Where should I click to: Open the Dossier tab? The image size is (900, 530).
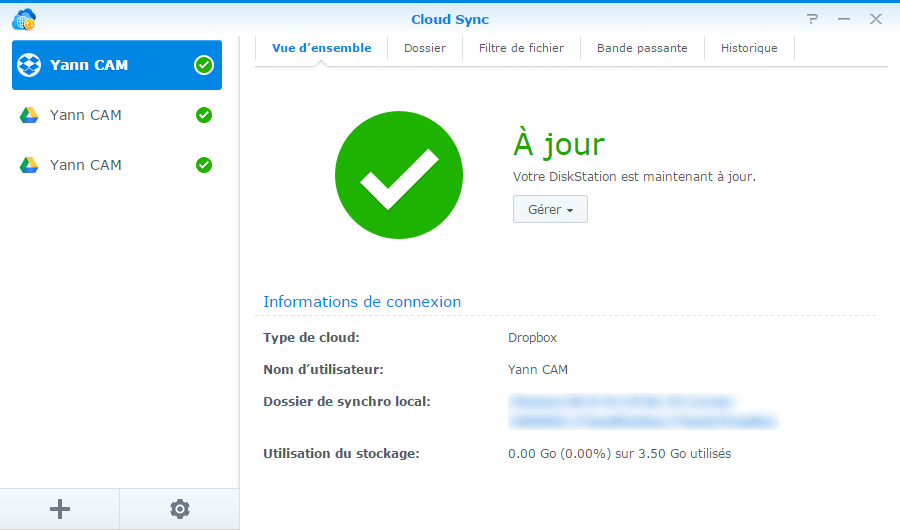click(x=425, y=48)
